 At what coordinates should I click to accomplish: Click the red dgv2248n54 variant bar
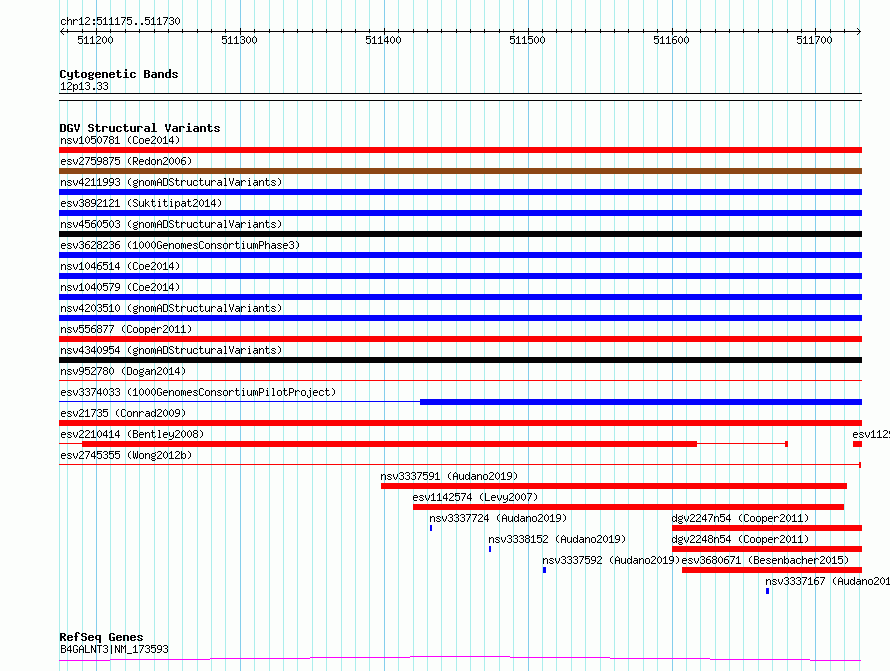click(x=767, y=549)
